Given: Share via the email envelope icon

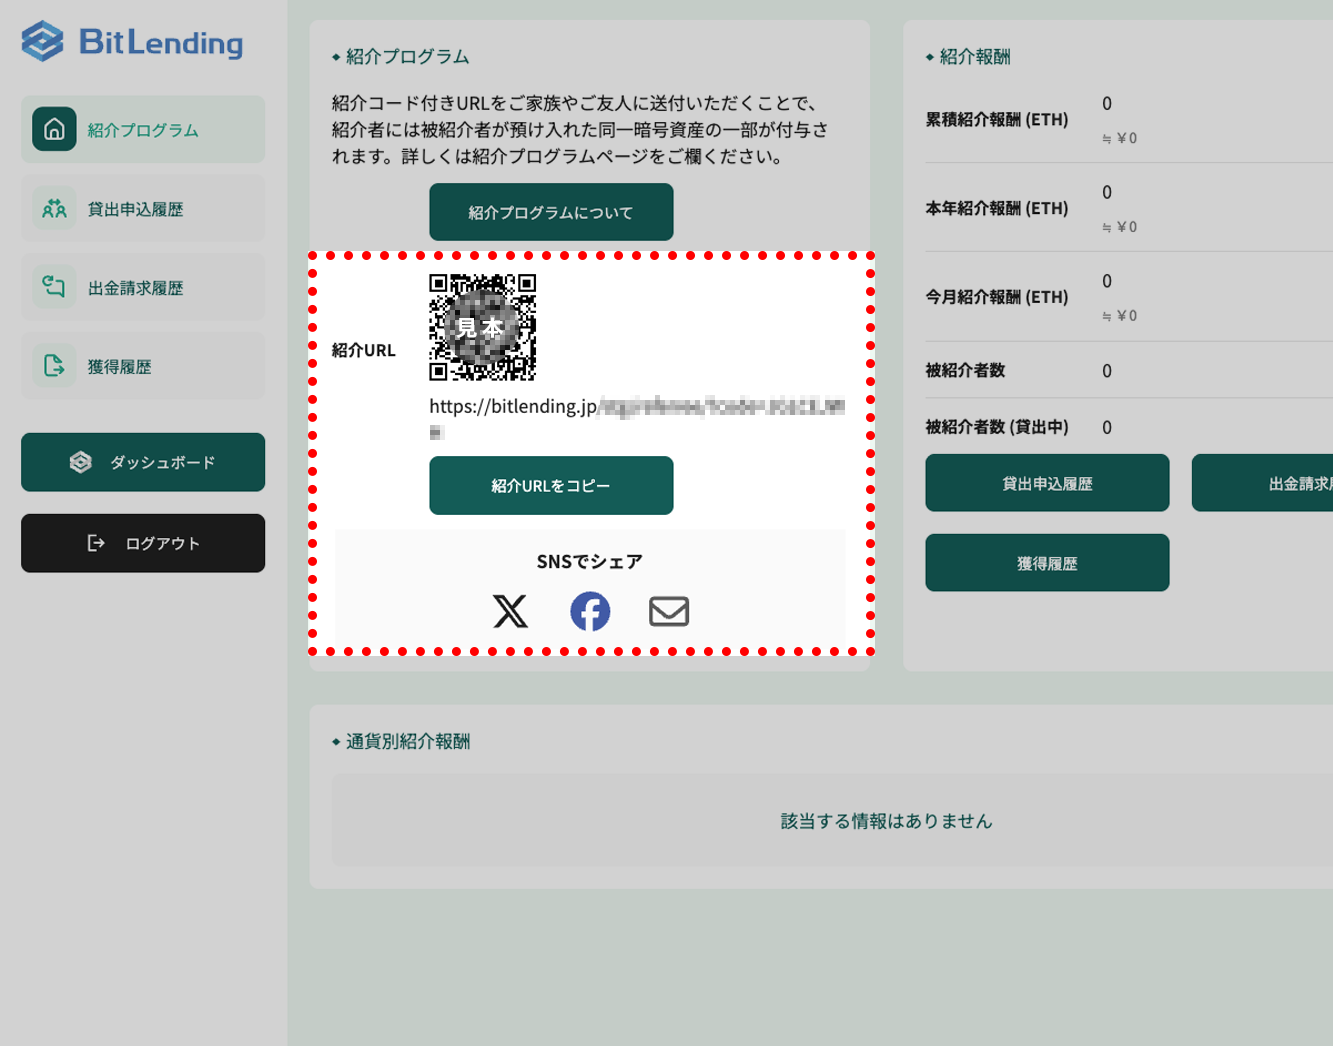Looking at the screenshot, I should click(669, 611).
